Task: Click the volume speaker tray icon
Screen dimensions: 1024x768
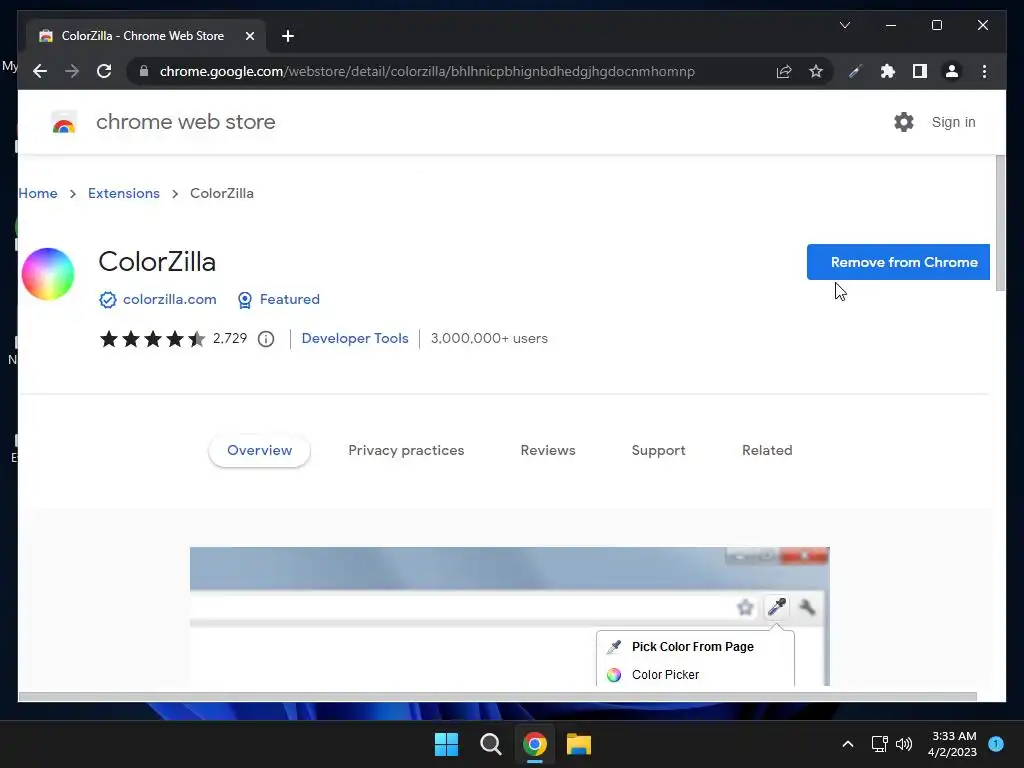Action: (904, 744)
